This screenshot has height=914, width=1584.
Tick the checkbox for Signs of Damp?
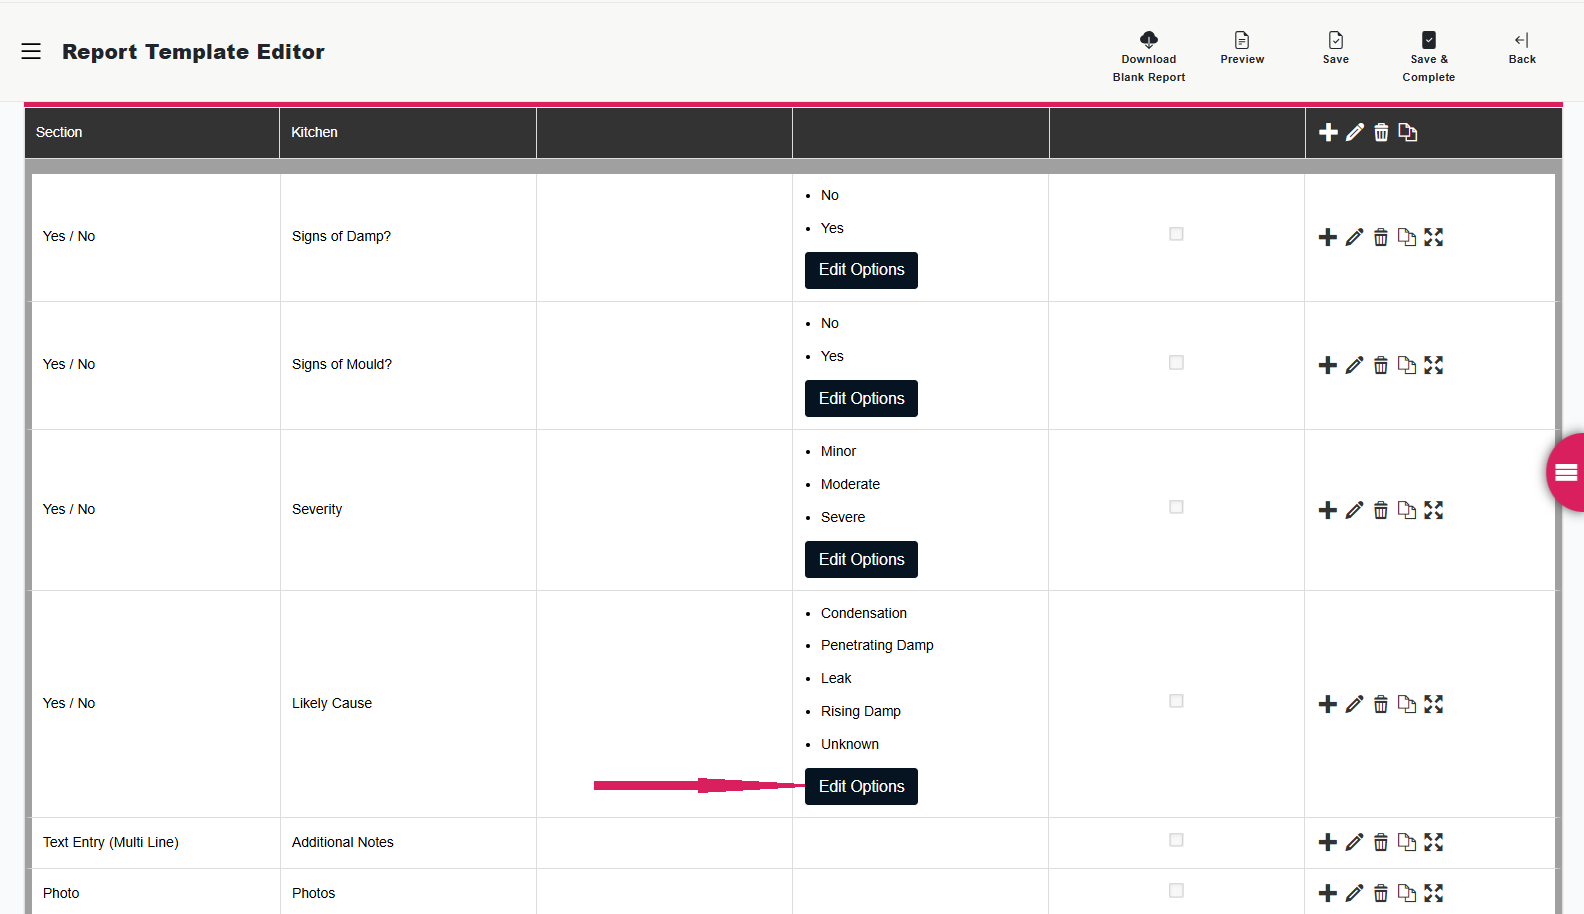(1176, 234)
